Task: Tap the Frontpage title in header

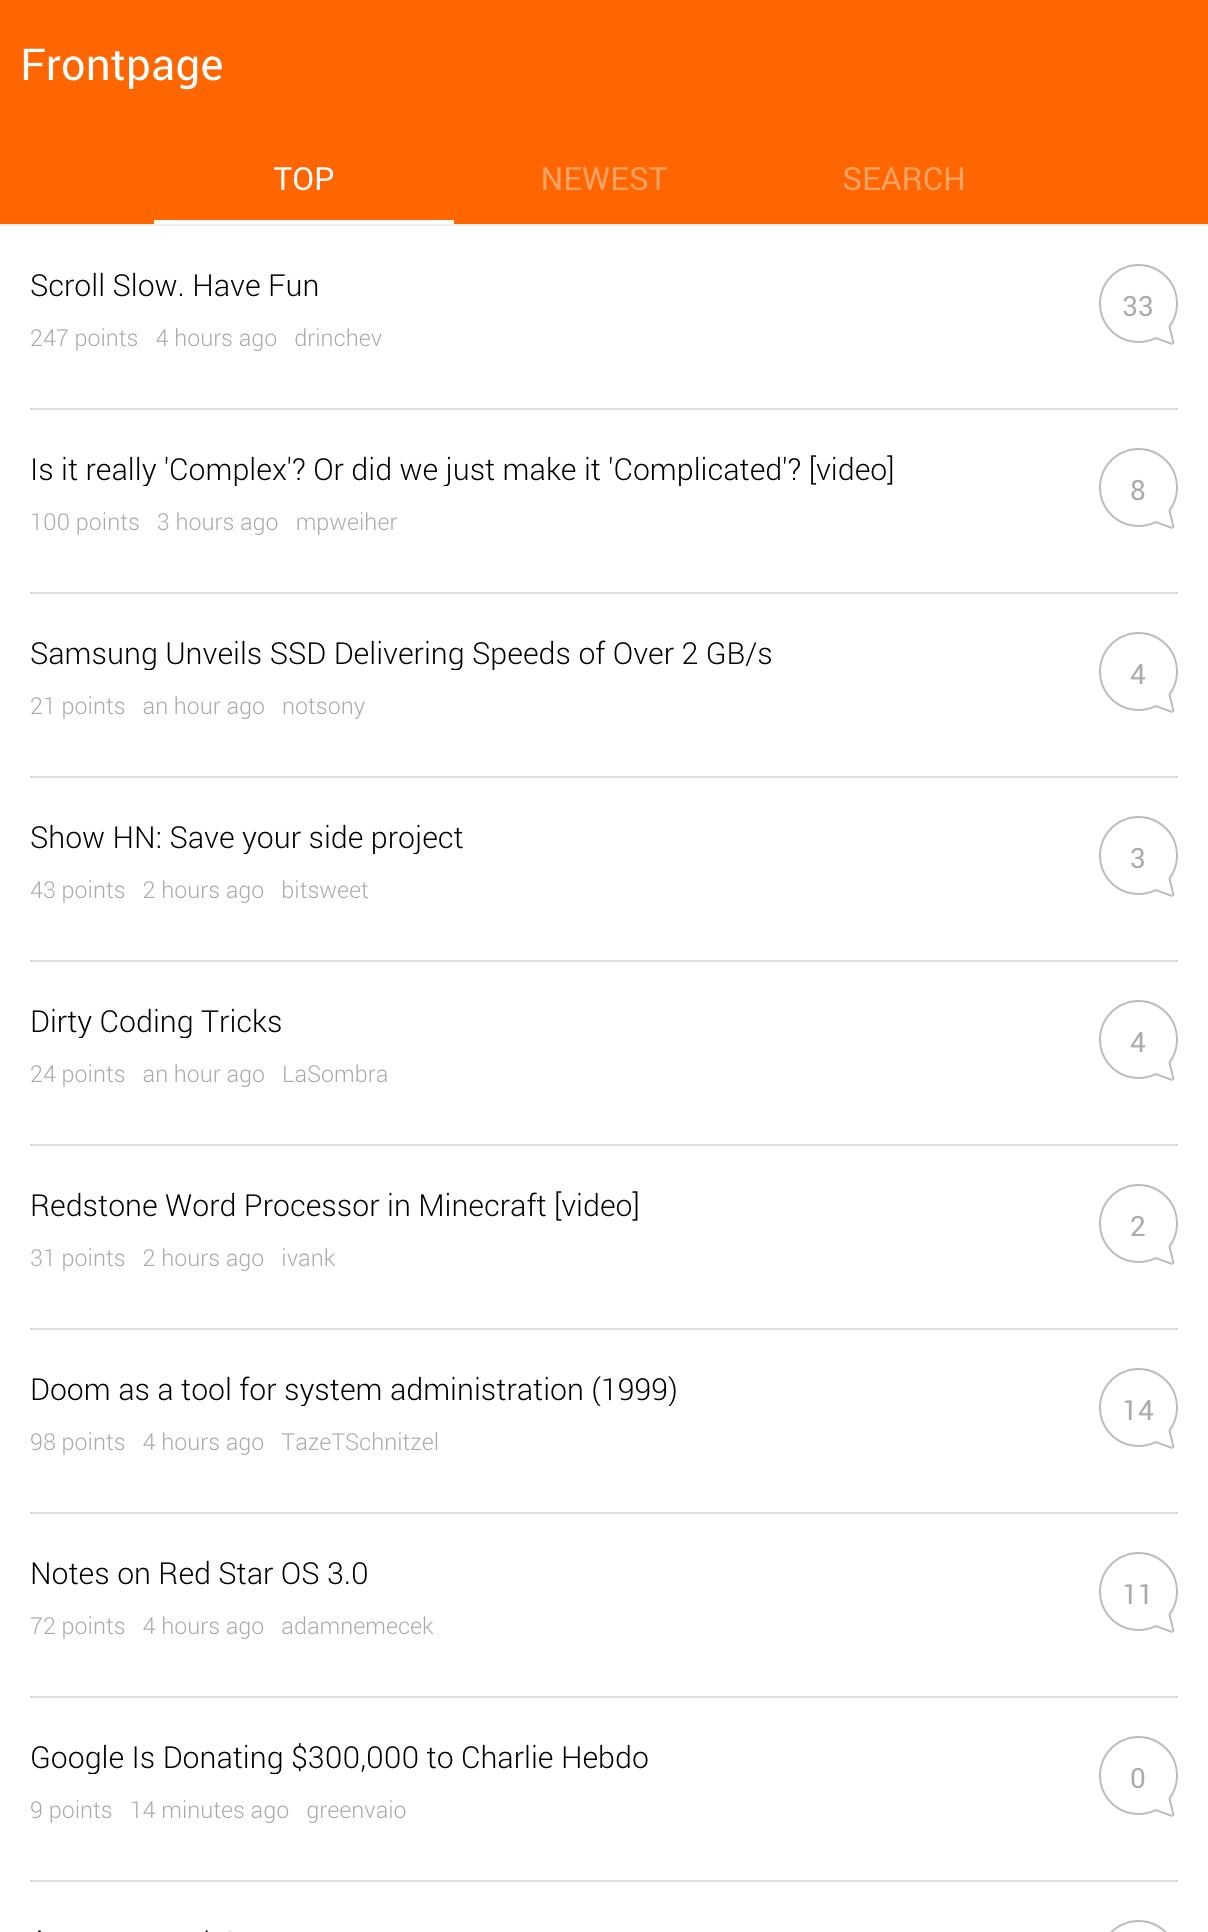Action: (122, 66)
